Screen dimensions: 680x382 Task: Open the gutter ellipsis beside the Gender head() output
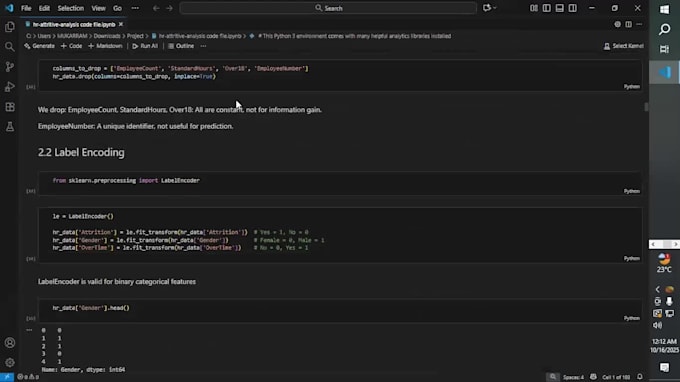coord(29,330)
